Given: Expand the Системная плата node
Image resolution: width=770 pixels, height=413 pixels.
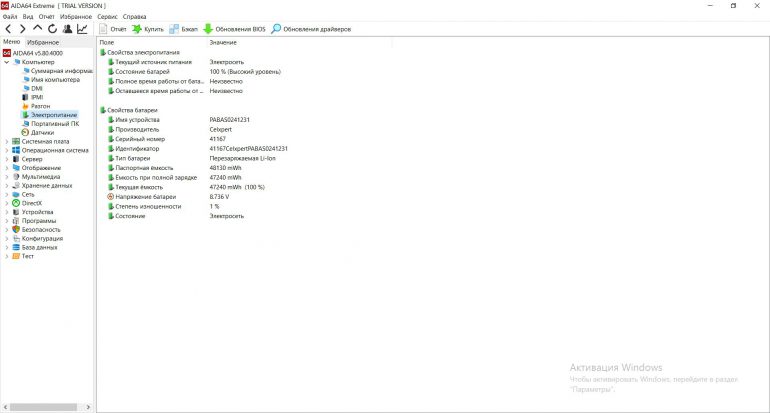Looking at the screenshot, I should pyautogui.click(x=6, y=141).
